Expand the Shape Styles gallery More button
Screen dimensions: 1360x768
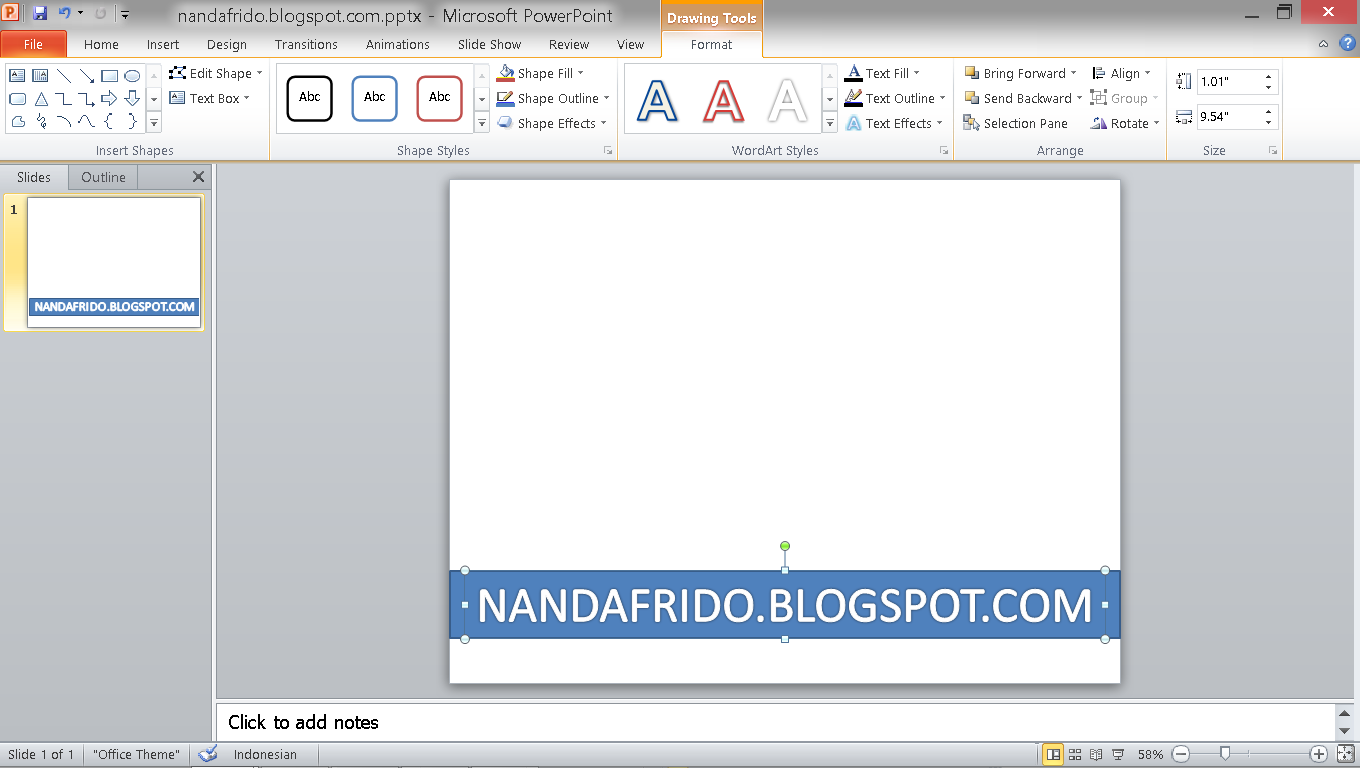[x=481, y=123]
